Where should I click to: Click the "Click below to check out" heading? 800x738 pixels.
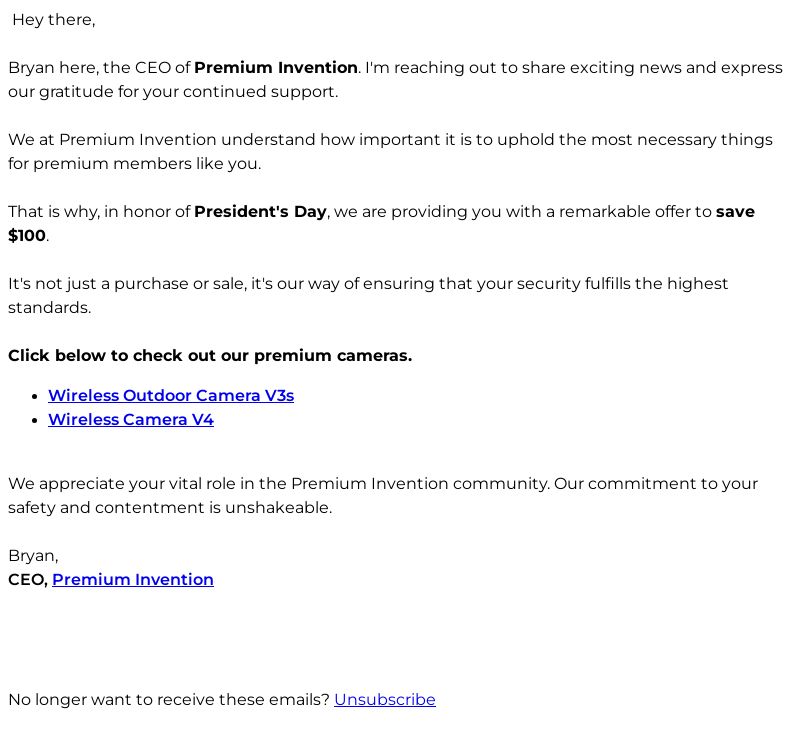(x=210, y=356)
